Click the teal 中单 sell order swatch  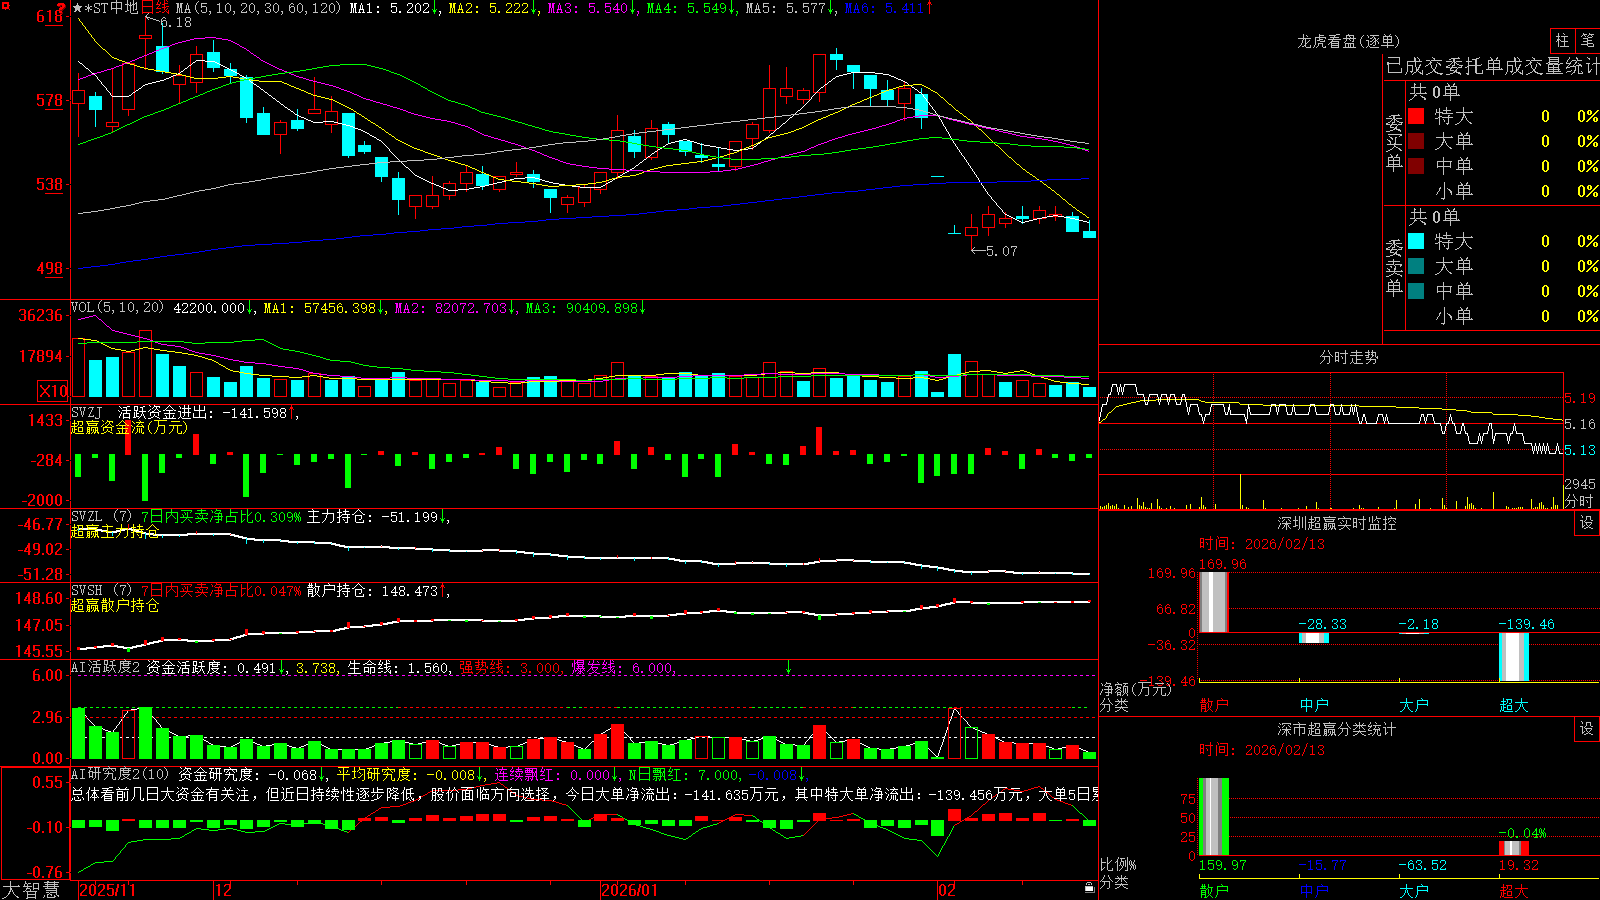1416,291
